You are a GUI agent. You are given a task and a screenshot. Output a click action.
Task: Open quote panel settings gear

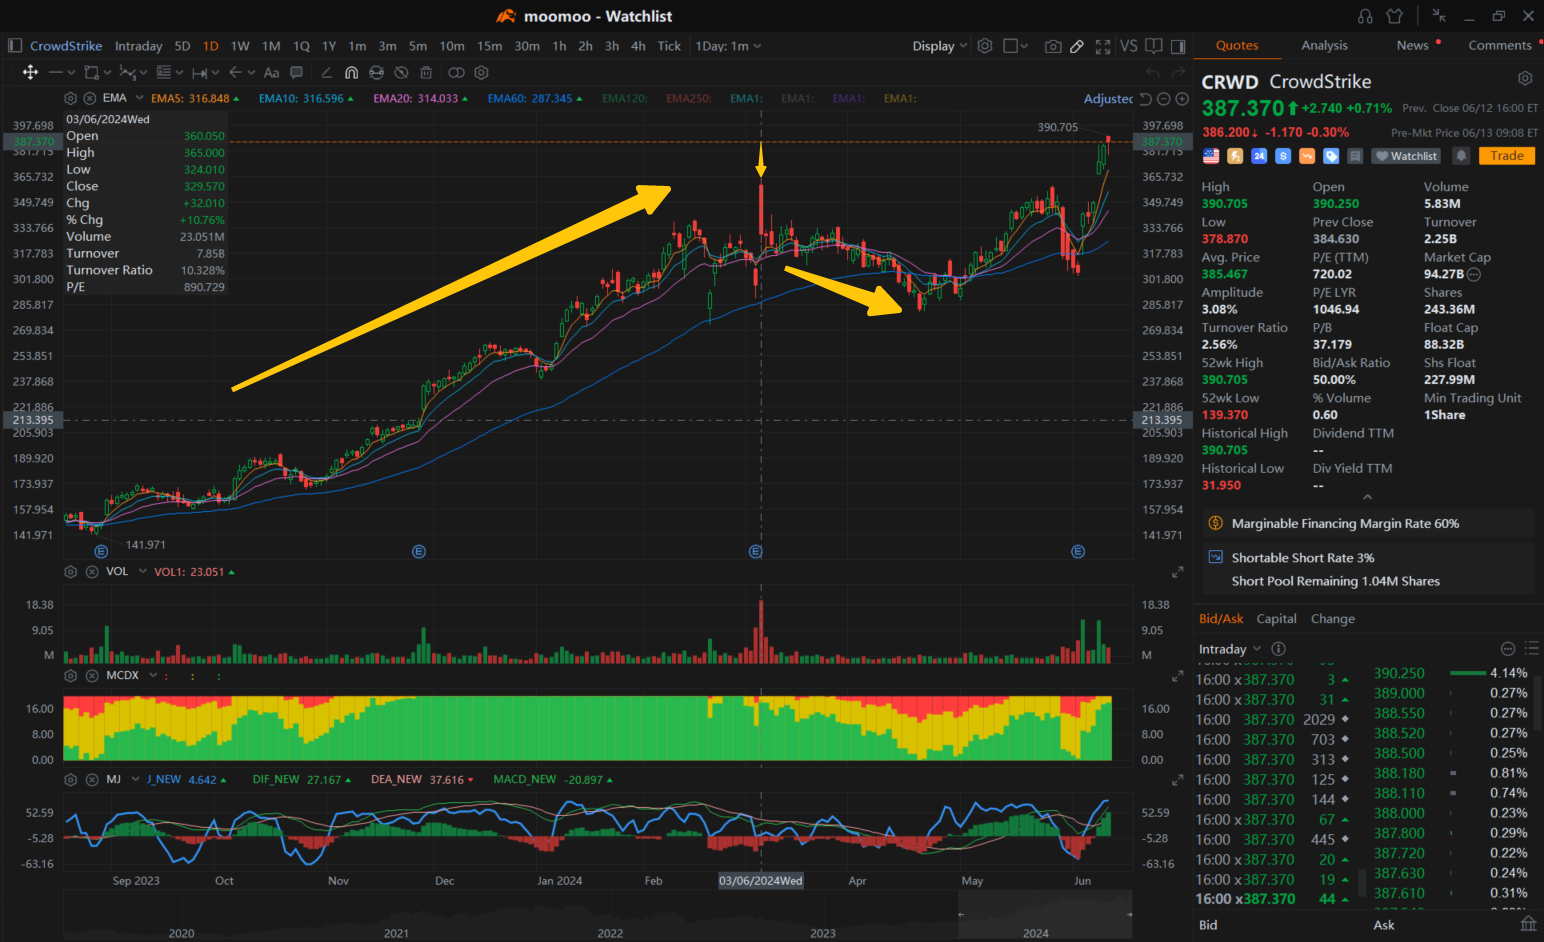click(x=1525, y=78)
